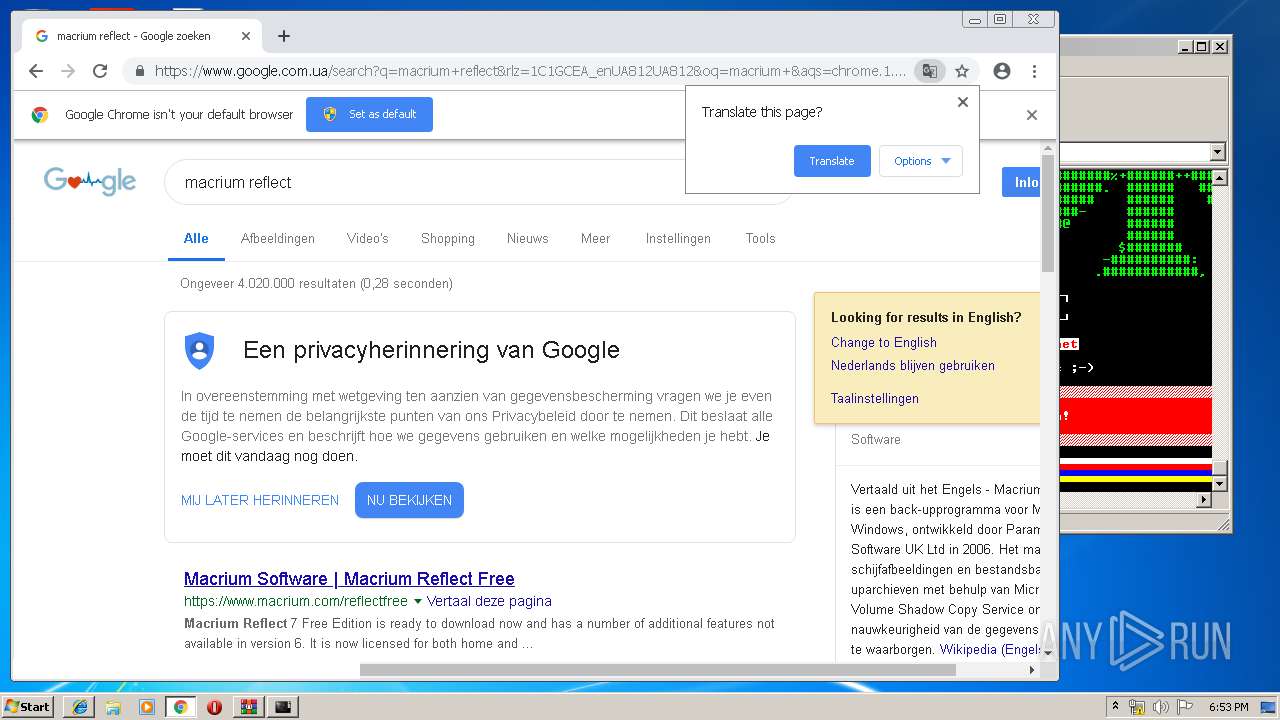The image size is (1280, 720).
Task: Click the Action Center flag icon
Action: 1185,707
